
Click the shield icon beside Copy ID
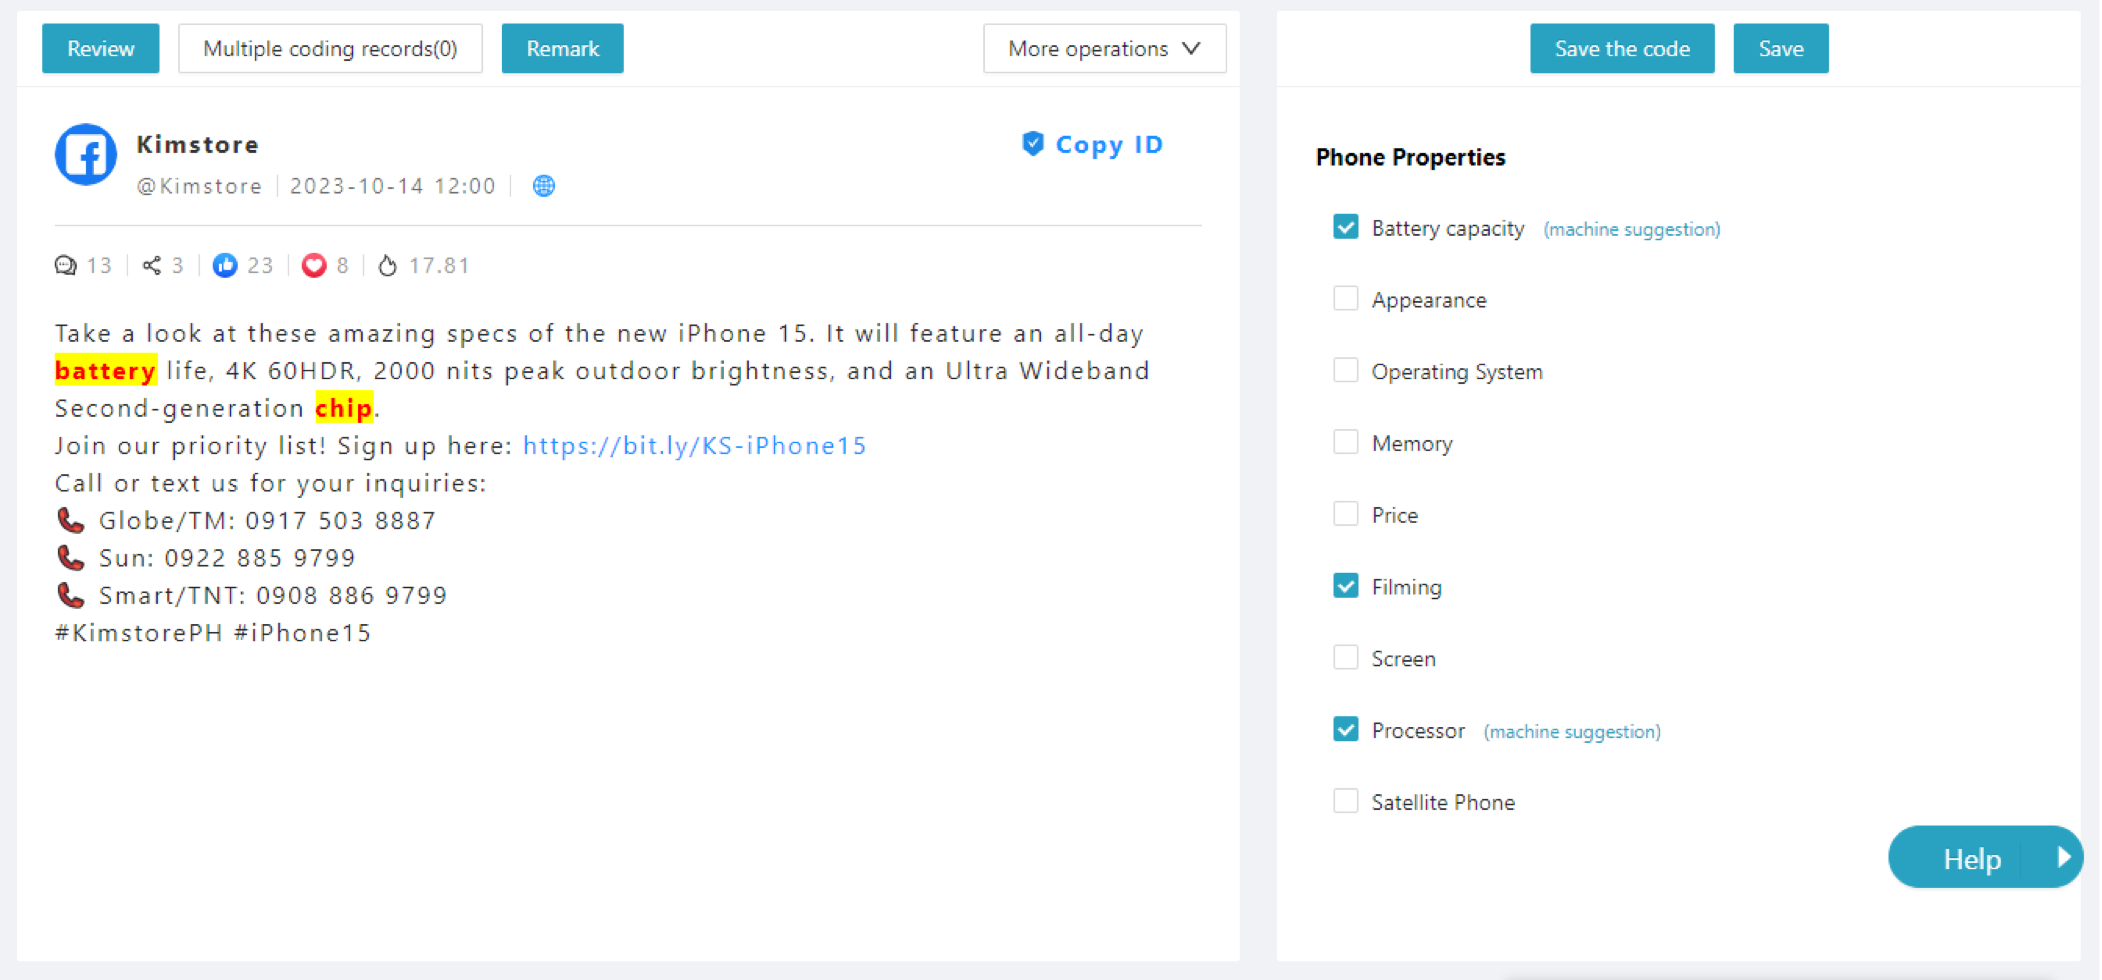click(x=1033, y=144)
